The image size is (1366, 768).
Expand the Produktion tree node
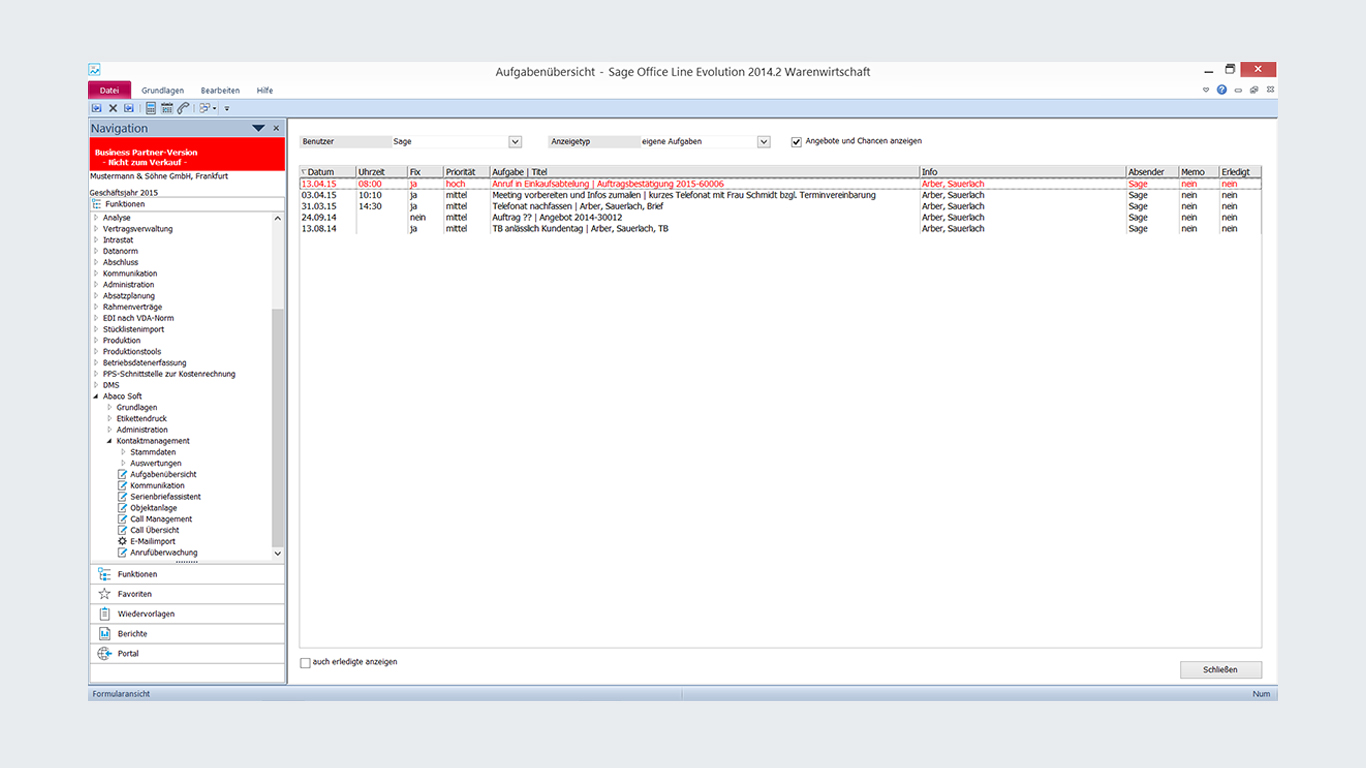coord(96,341)
